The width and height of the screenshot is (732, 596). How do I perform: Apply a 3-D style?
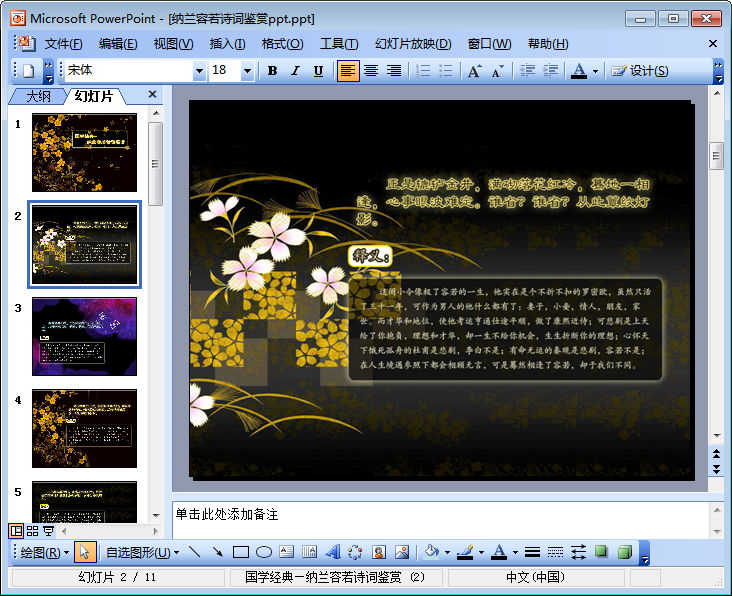click(x=624, y=553)
